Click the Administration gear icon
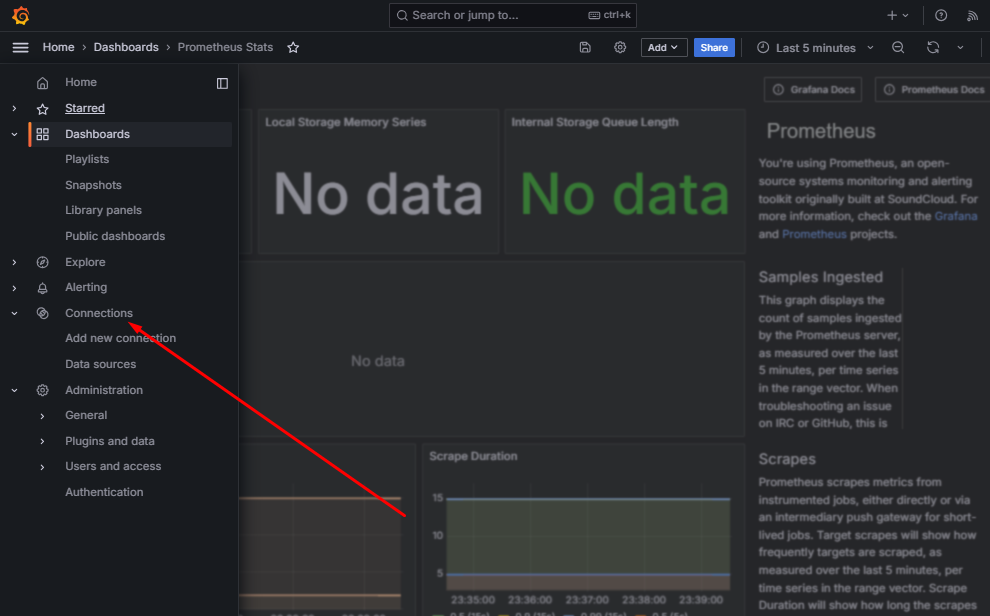Viewport: 990px width, 616px height. [42, 390]
